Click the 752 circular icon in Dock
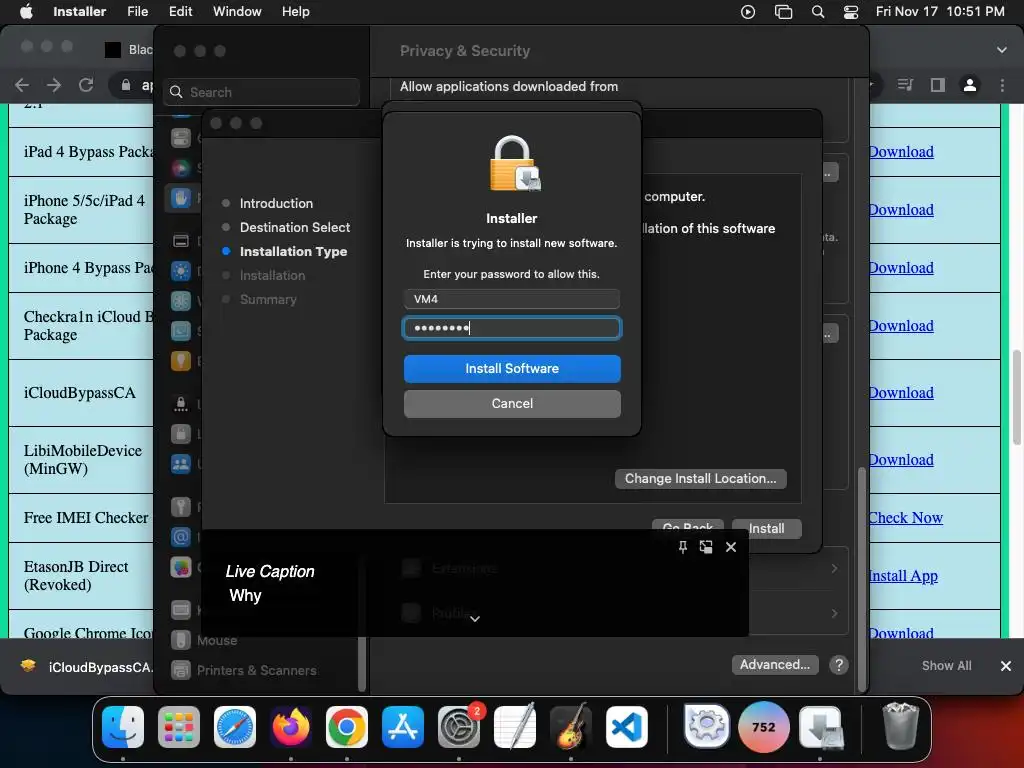 point(763,727)
